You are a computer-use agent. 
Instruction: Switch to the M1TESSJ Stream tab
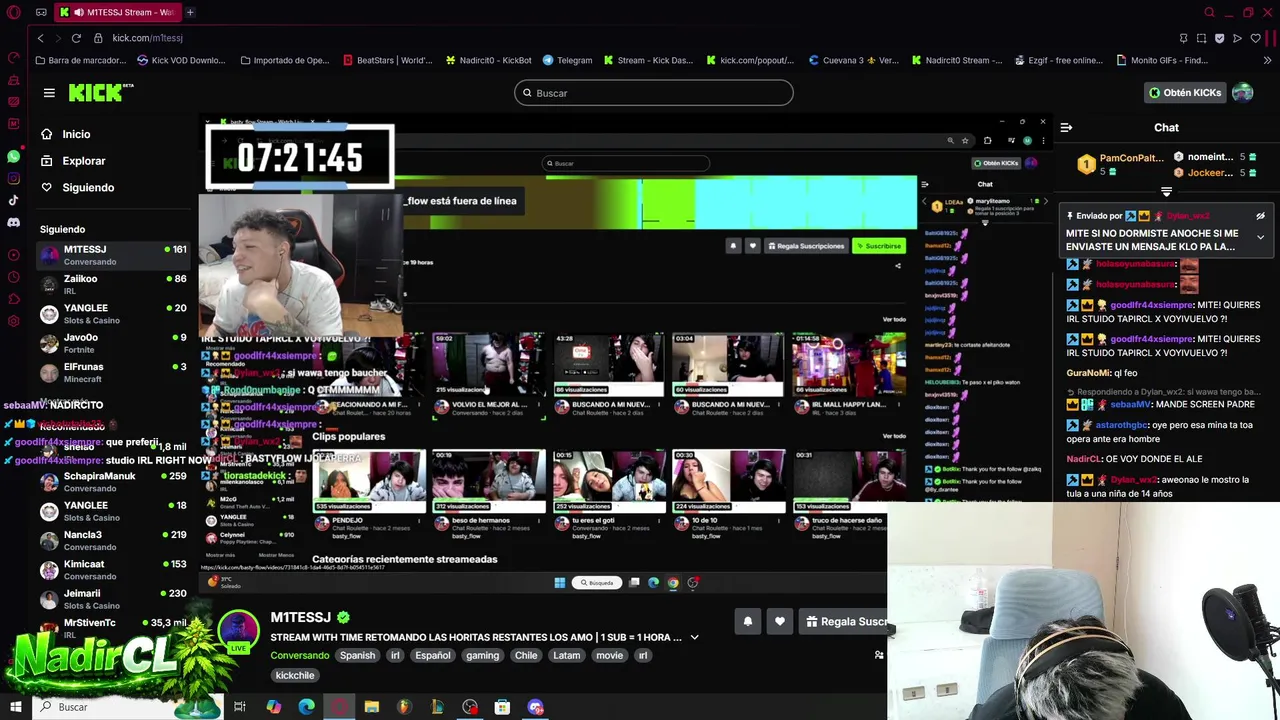(x=116, y=12)
